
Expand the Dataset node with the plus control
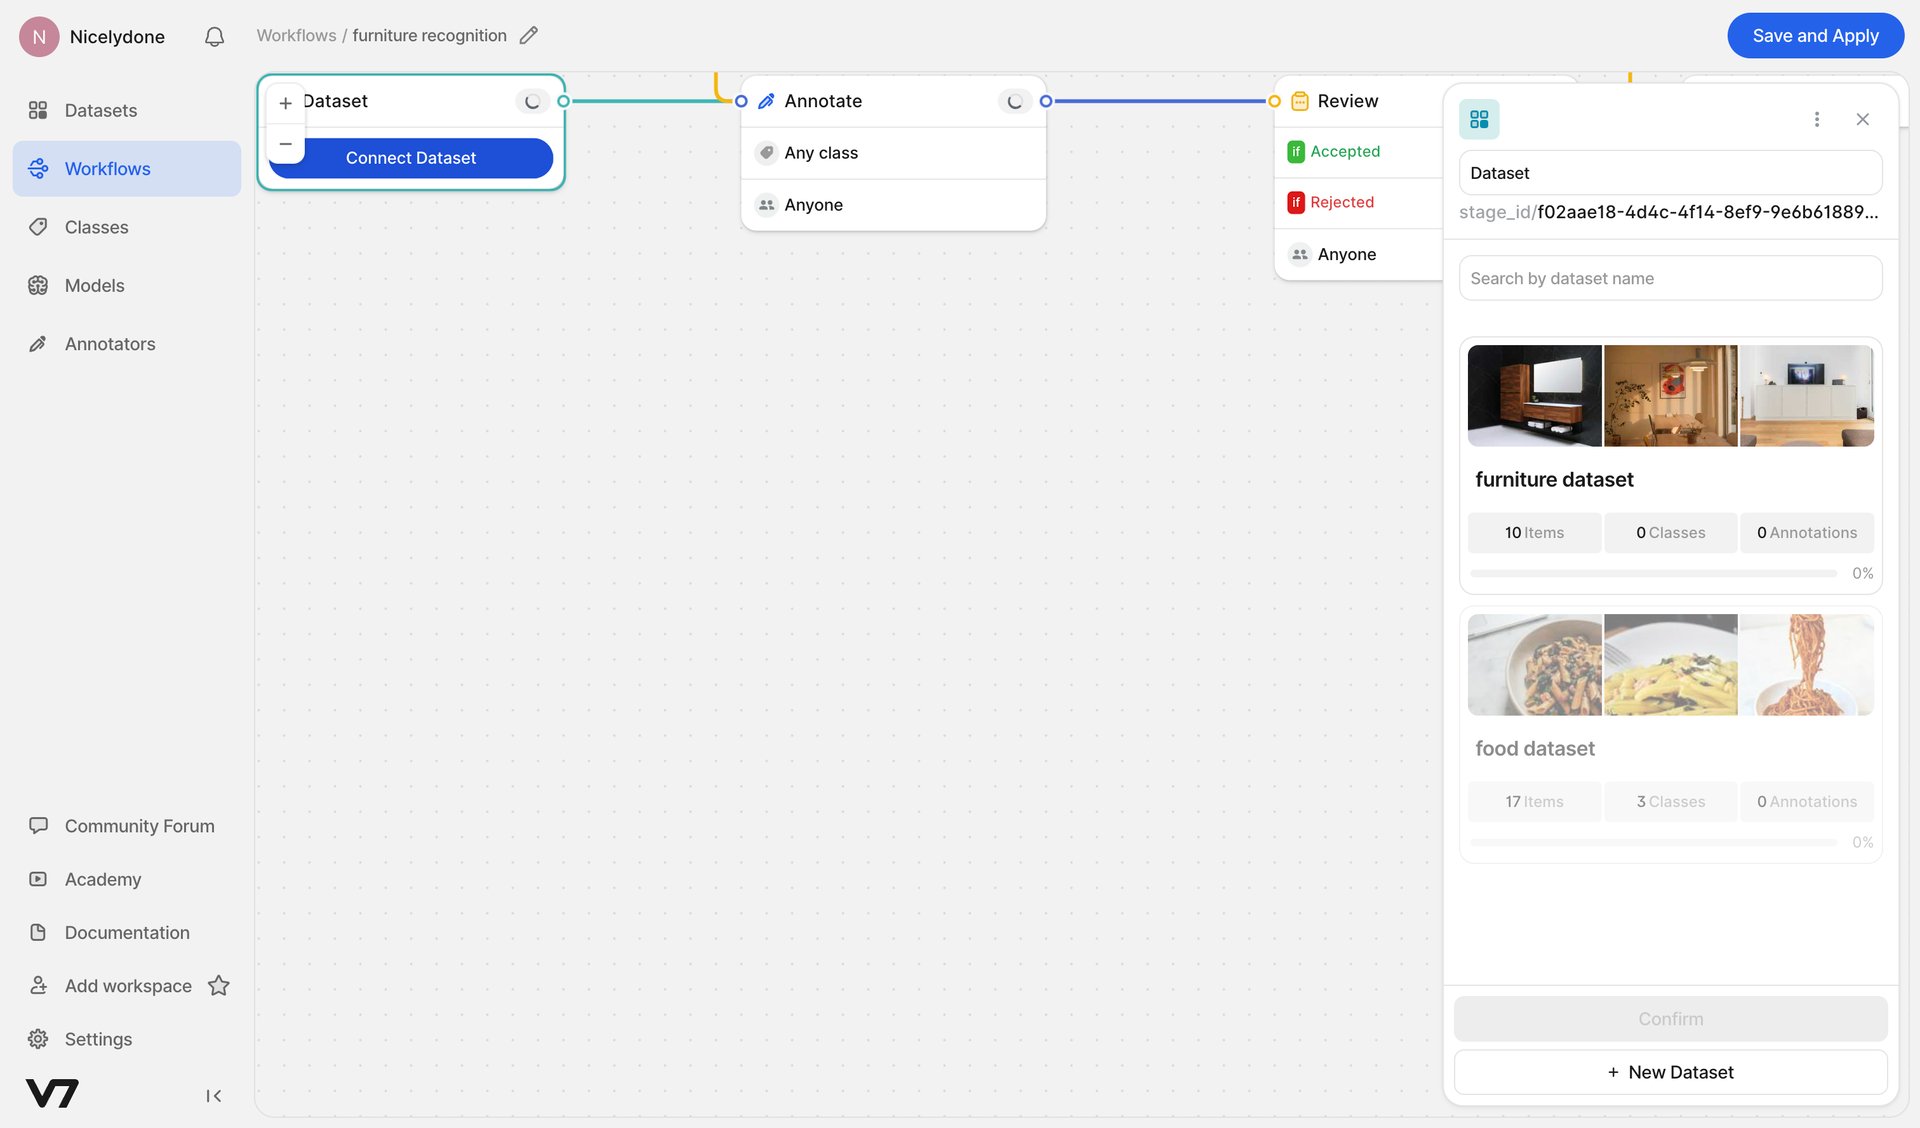[285, 103]
